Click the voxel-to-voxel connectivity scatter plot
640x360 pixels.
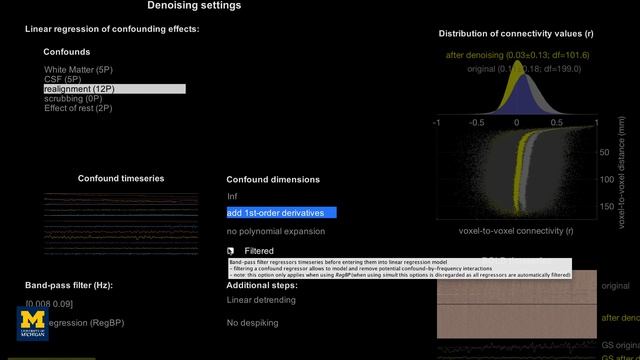pos(517,173)
